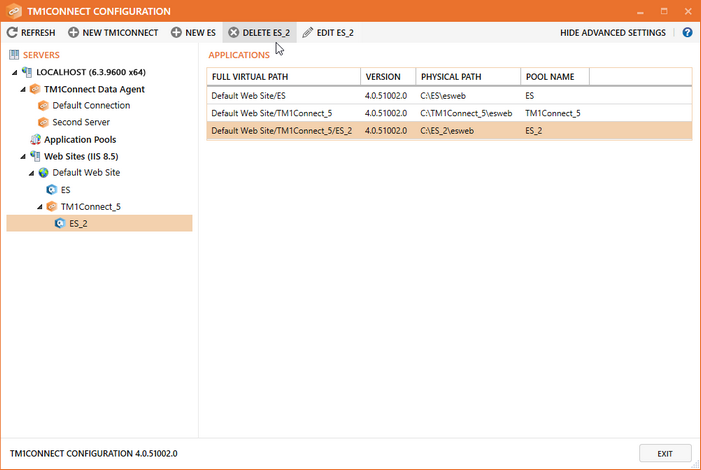Screen dimensions: 701x470
Task: Click Edit ES_2 toolbar button
Action: coord(328,33)
